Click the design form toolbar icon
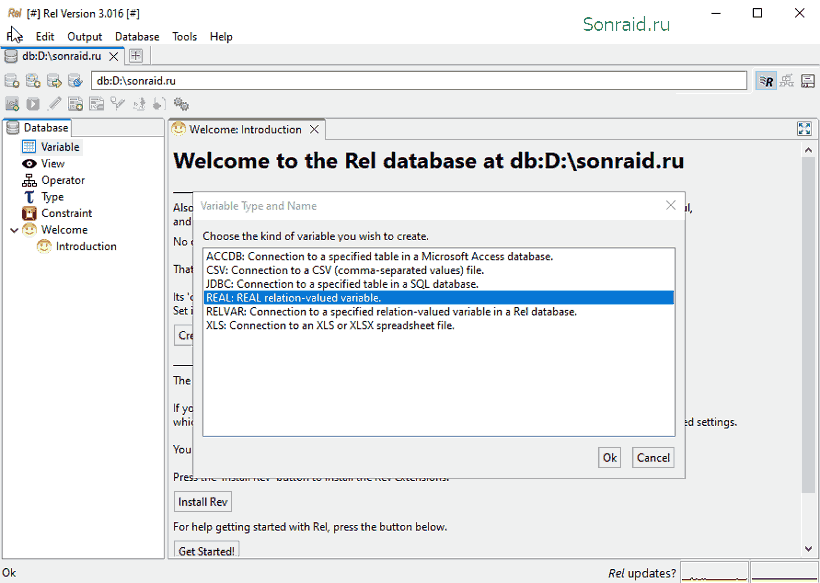The image size is (820, 583). [x=96, y=104]
